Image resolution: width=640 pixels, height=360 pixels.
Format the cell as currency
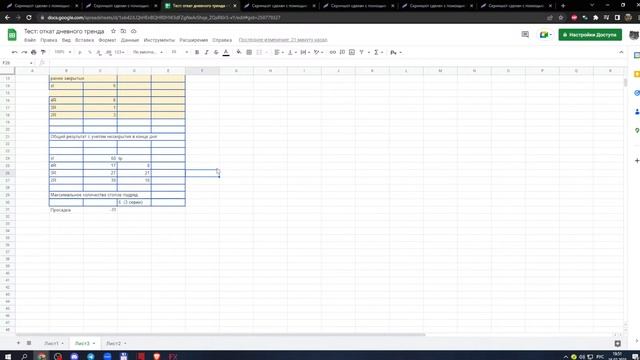coord(80,52)
